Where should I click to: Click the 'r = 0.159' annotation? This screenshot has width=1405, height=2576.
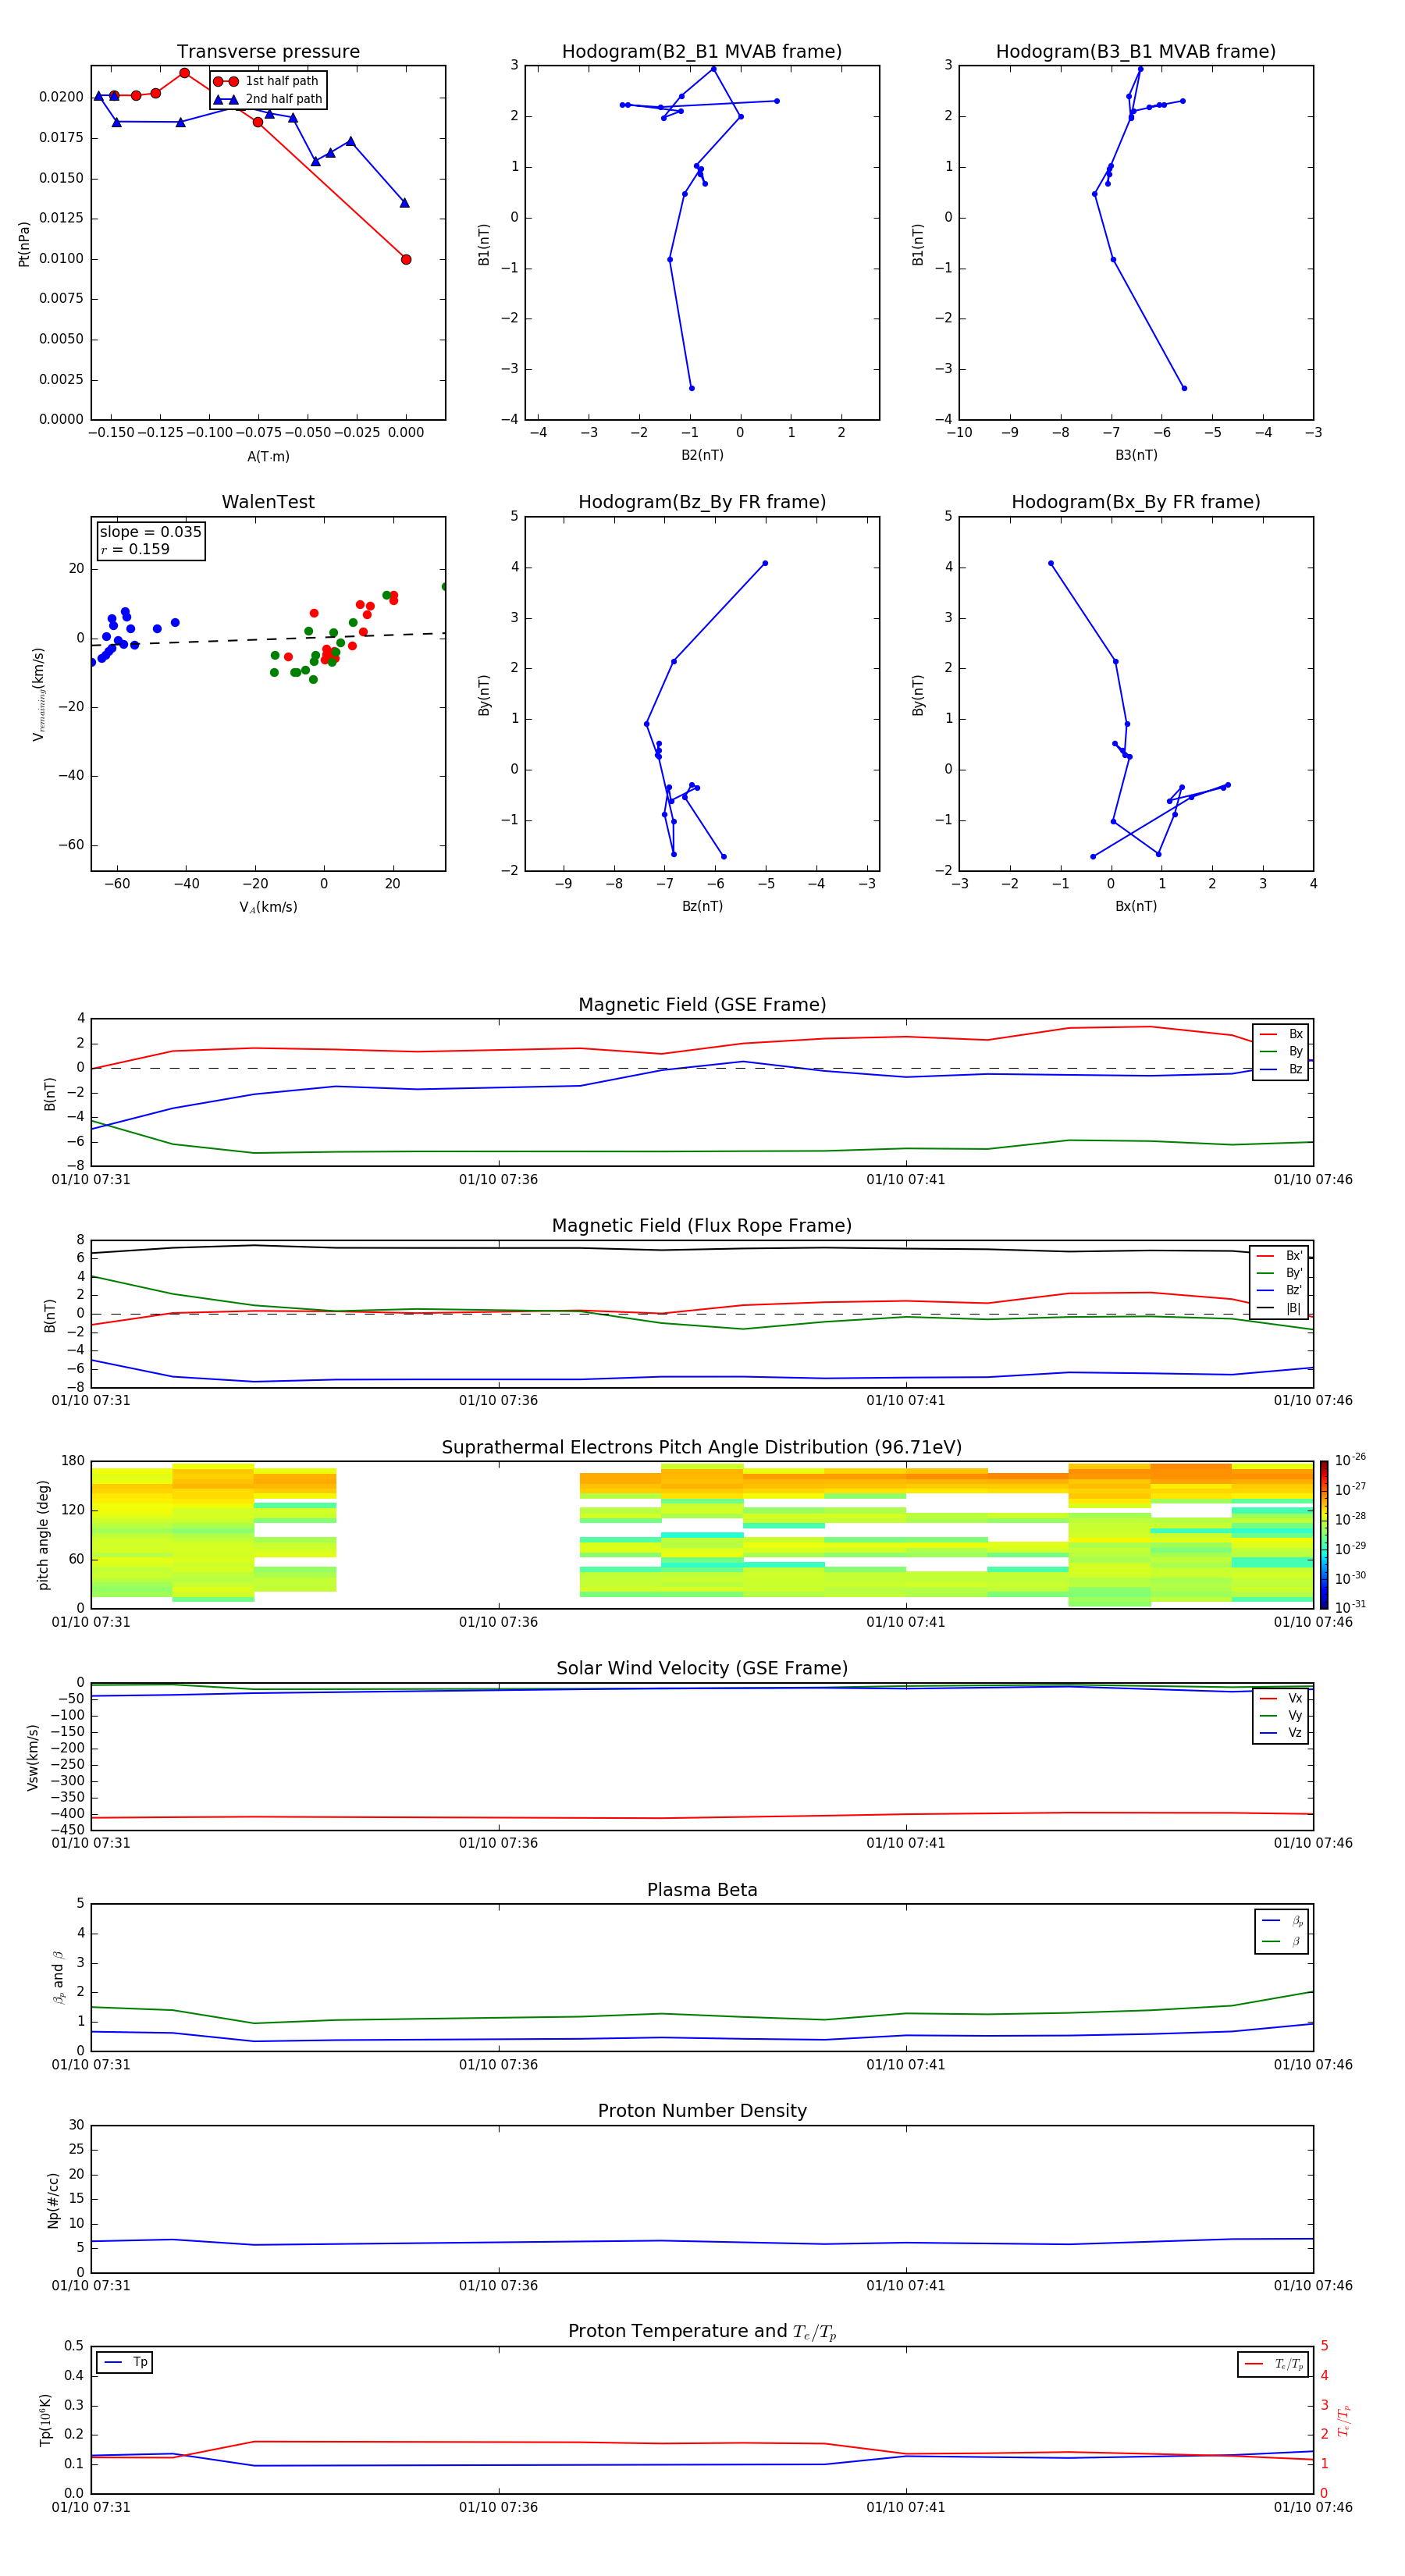[135, 549]
